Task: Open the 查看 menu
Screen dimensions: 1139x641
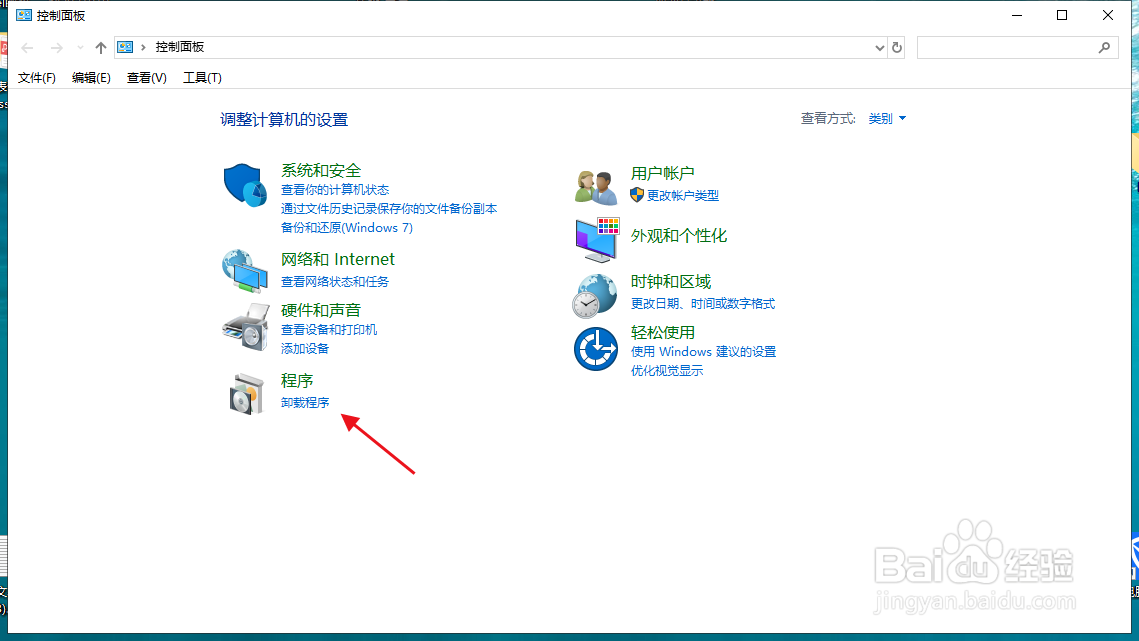Action: (146, 77)
